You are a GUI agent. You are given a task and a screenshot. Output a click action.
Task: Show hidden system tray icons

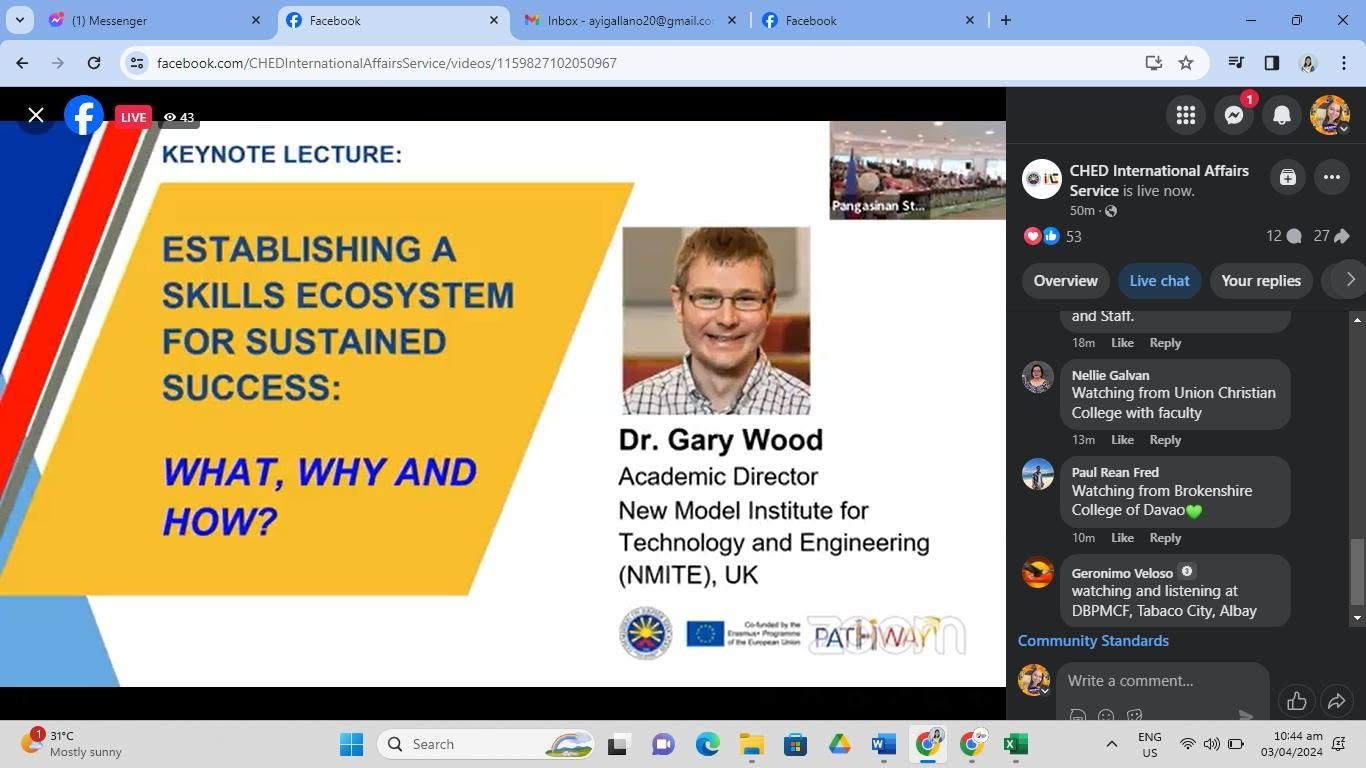tap(1111, 744)
